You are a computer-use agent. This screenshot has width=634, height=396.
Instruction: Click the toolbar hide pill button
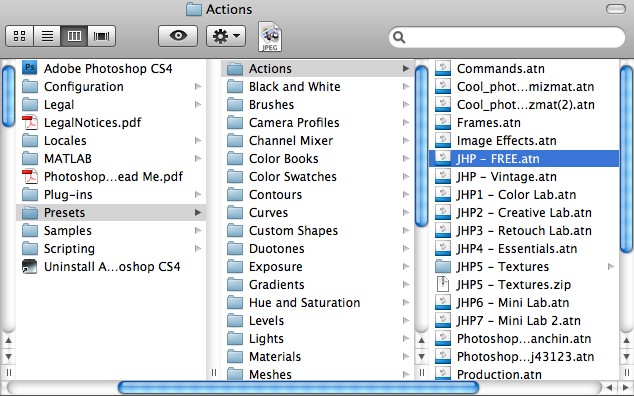click(x=616, y=9)
